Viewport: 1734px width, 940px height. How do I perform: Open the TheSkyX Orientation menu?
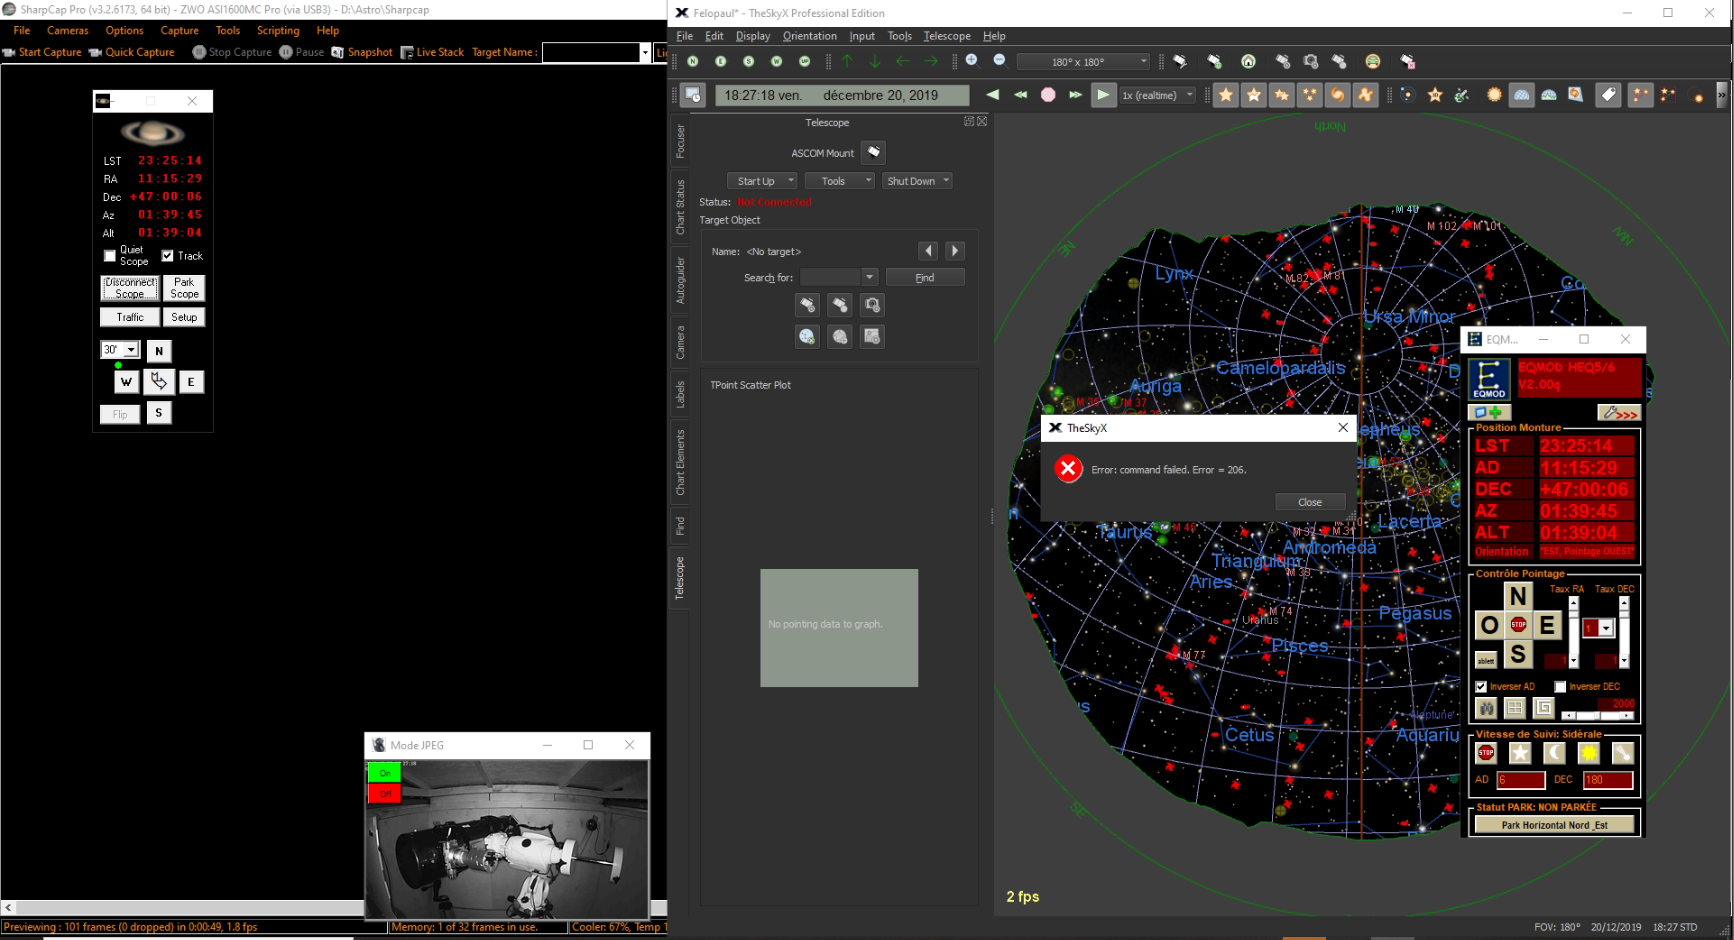coord(809,36)
